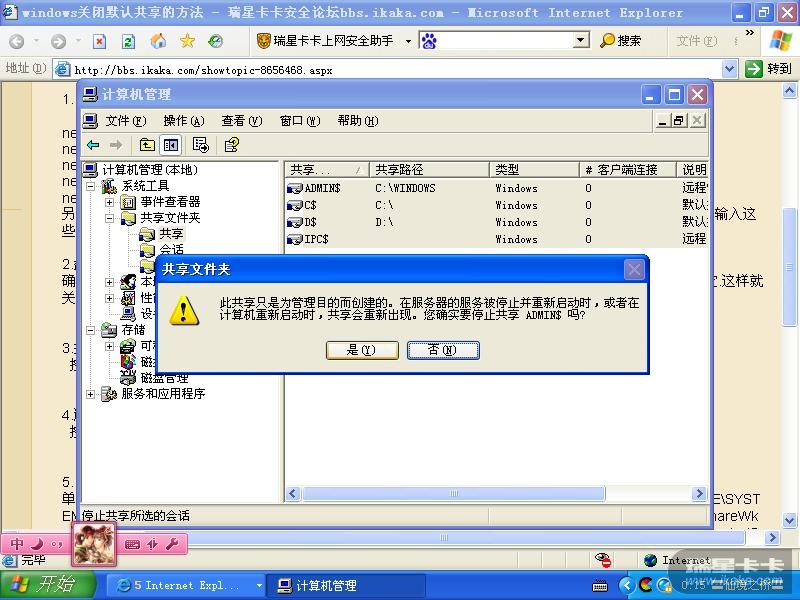Viewport: 800px width, 600px height.
Task: Confirm with the 是(Y) button
Action: pos(362,350)
